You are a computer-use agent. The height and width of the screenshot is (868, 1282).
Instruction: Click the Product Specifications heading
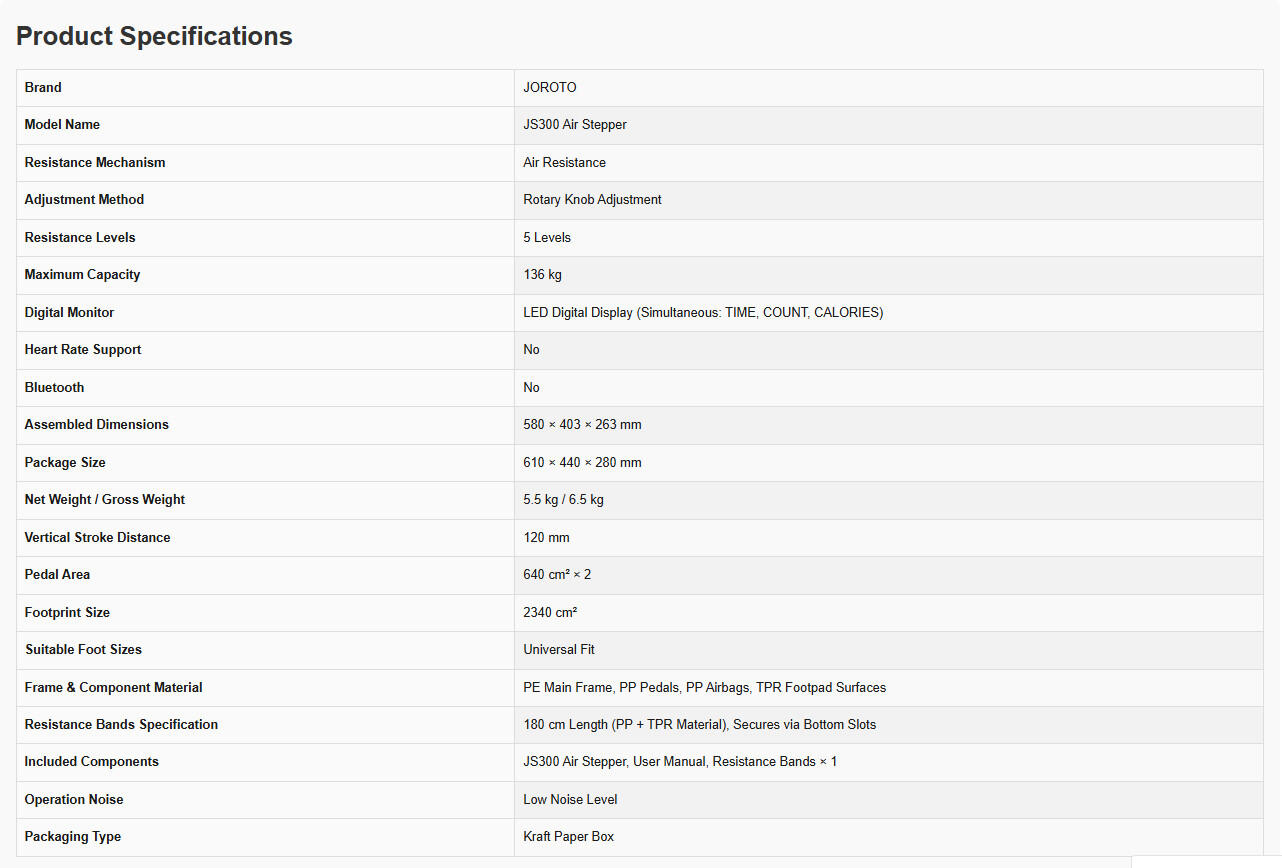(154, 36)
